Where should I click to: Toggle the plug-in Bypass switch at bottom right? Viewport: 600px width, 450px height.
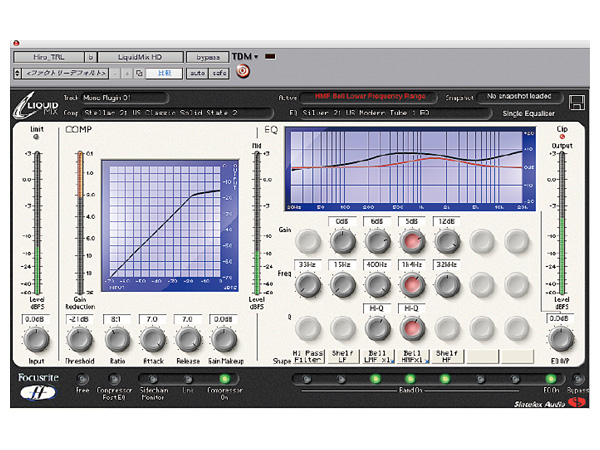[x=578, y=379]
